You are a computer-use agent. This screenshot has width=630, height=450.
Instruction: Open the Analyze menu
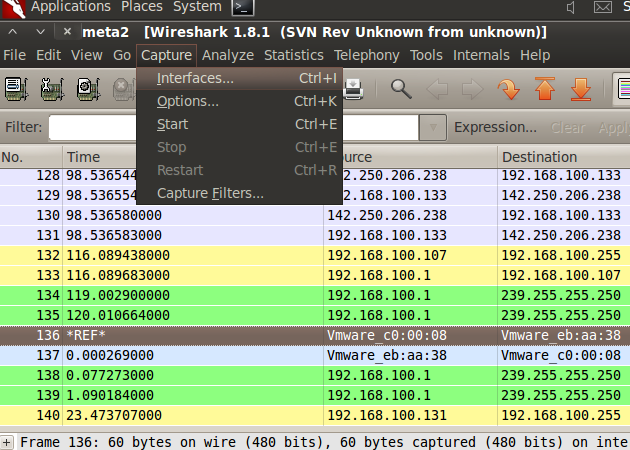[x=228, y=55]
